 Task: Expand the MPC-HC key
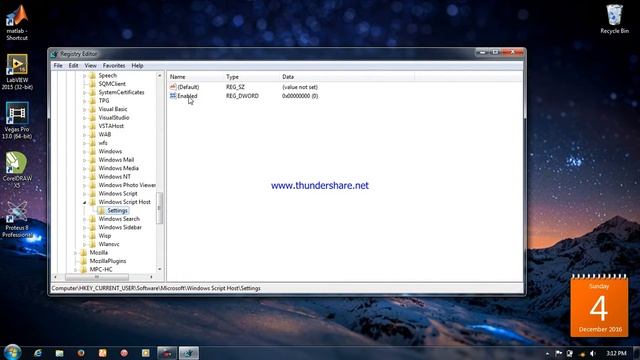tap(76, 269)
